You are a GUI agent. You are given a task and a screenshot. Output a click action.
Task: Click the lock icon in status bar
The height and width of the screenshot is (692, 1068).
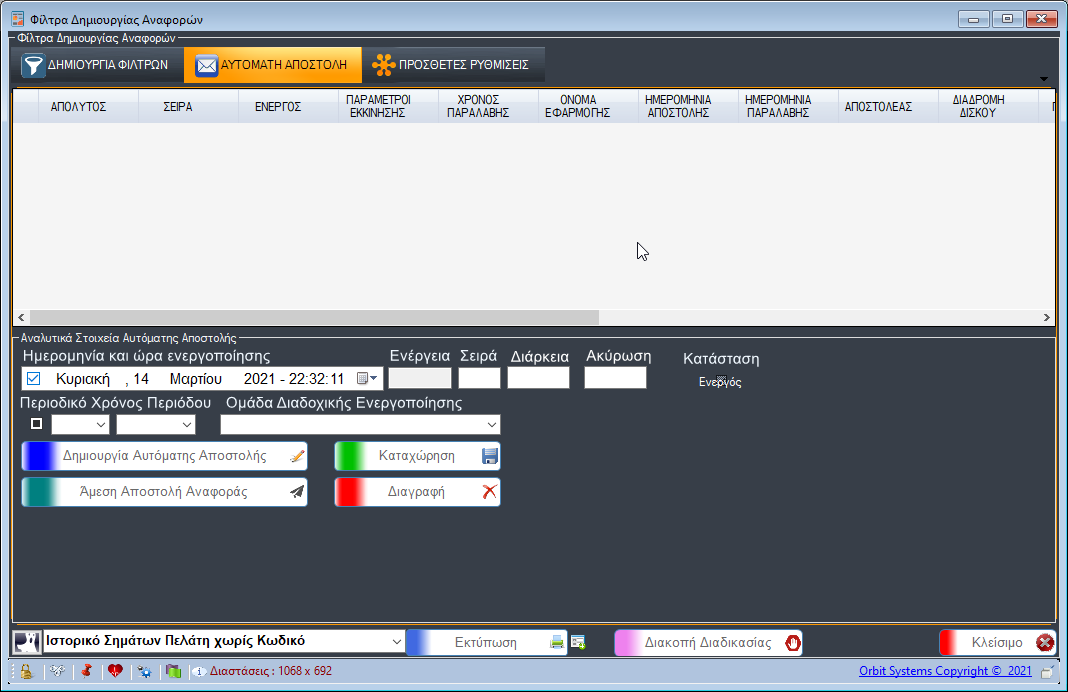click(x=25, y=671)
